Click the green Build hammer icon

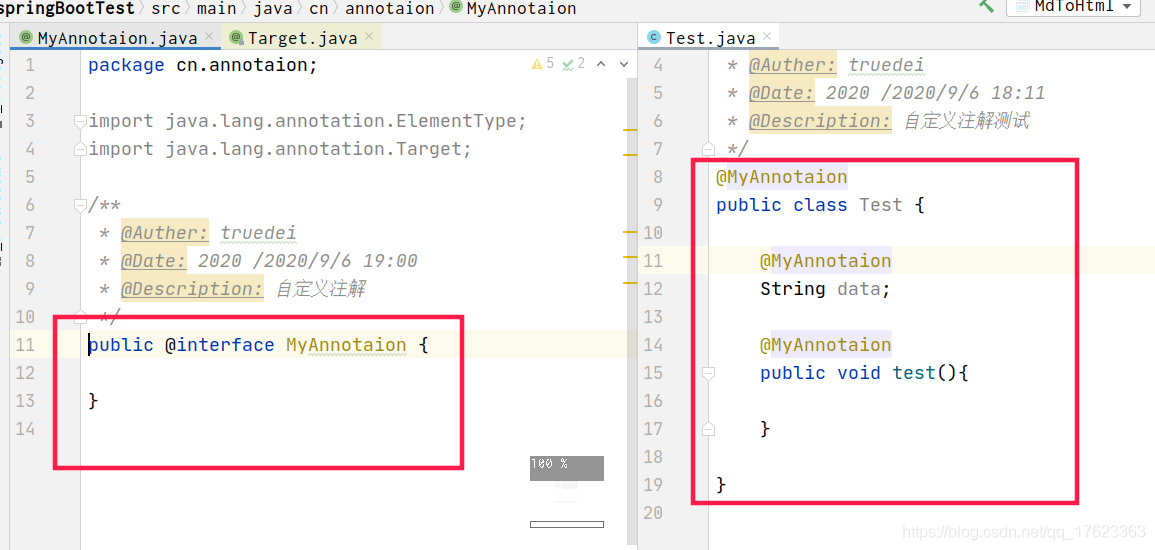coord(986,5)
